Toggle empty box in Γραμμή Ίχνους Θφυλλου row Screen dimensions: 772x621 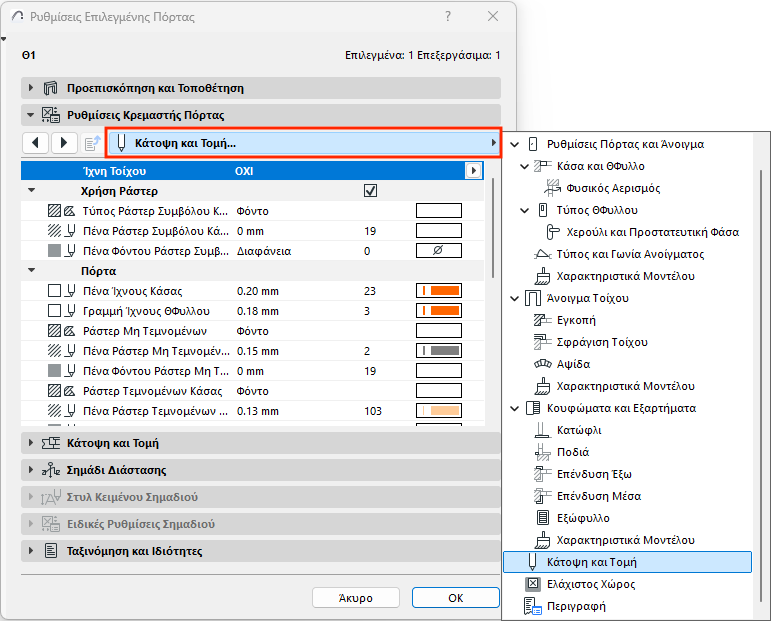click(54, 311)
